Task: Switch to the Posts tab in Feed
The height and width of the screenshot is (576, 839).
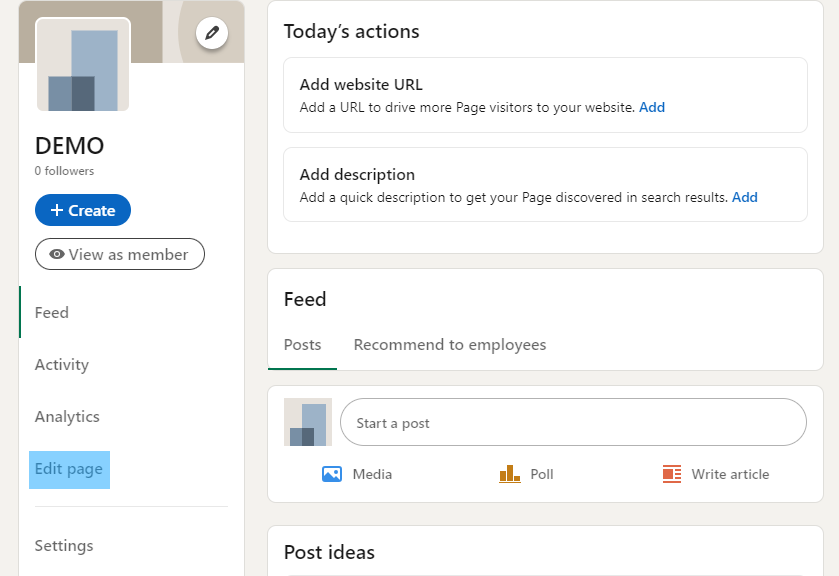Action: click(302, 344)
